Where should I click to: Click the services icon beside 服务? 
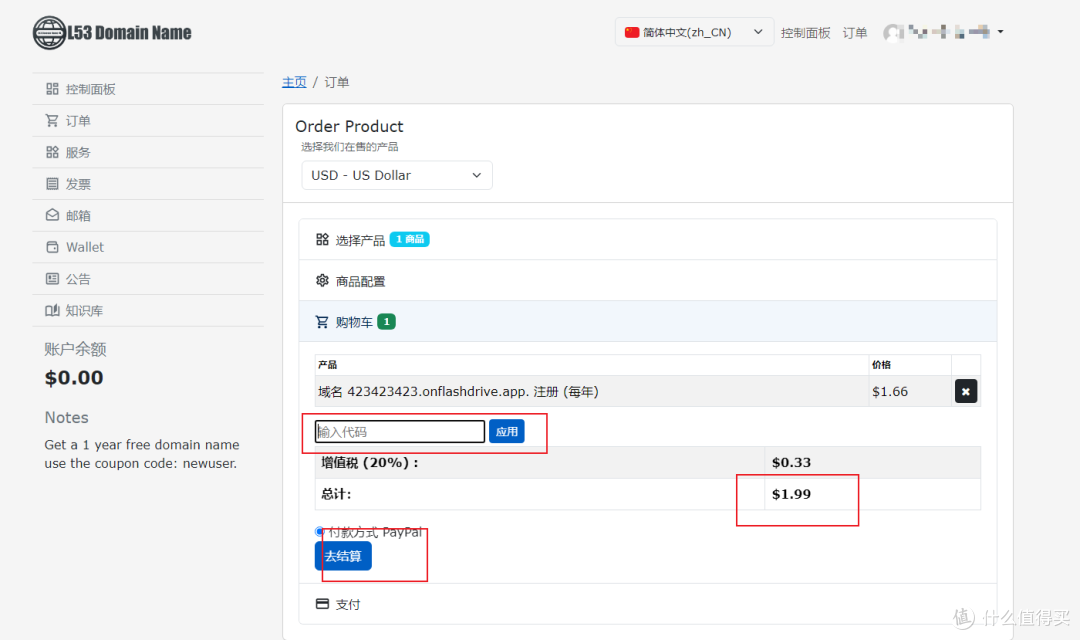52,152
